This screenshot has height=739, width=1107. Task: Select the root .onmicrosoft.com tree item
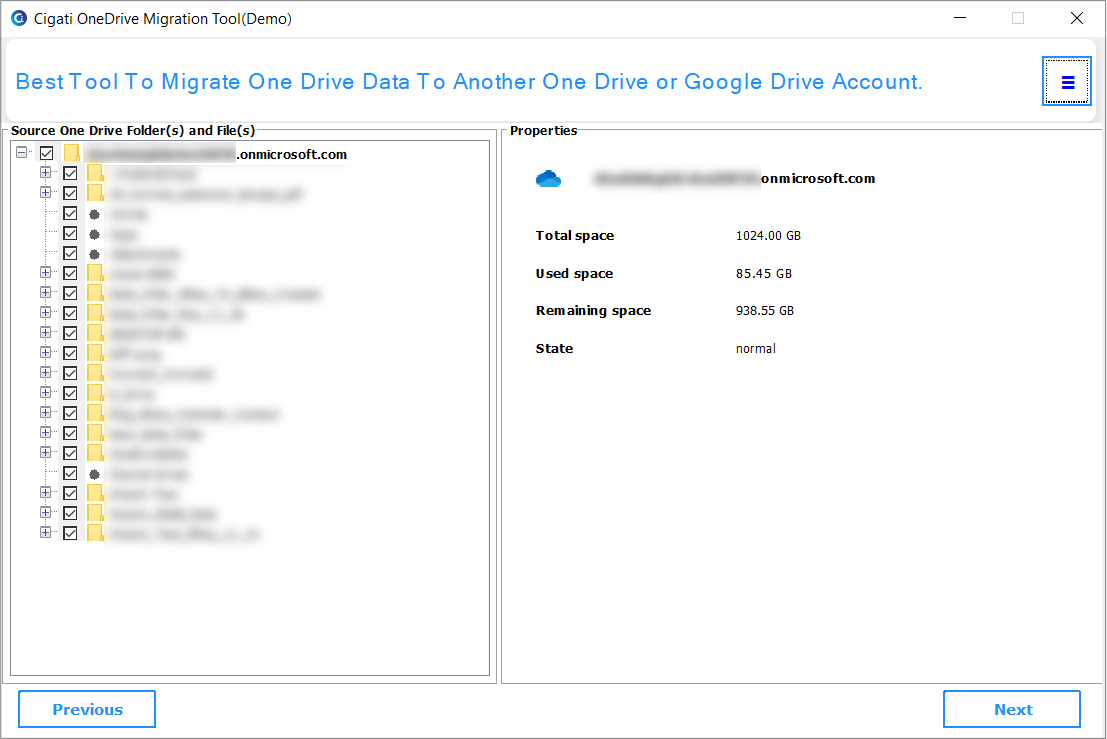[x=216, y=154]
